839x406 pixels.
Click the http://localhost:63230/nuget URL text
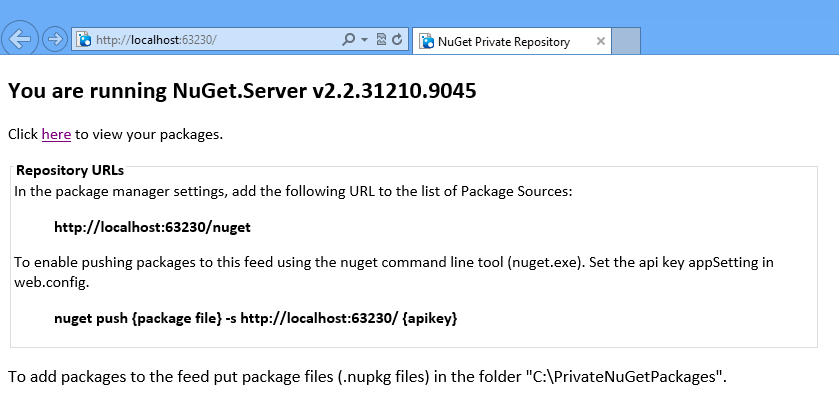152,227
